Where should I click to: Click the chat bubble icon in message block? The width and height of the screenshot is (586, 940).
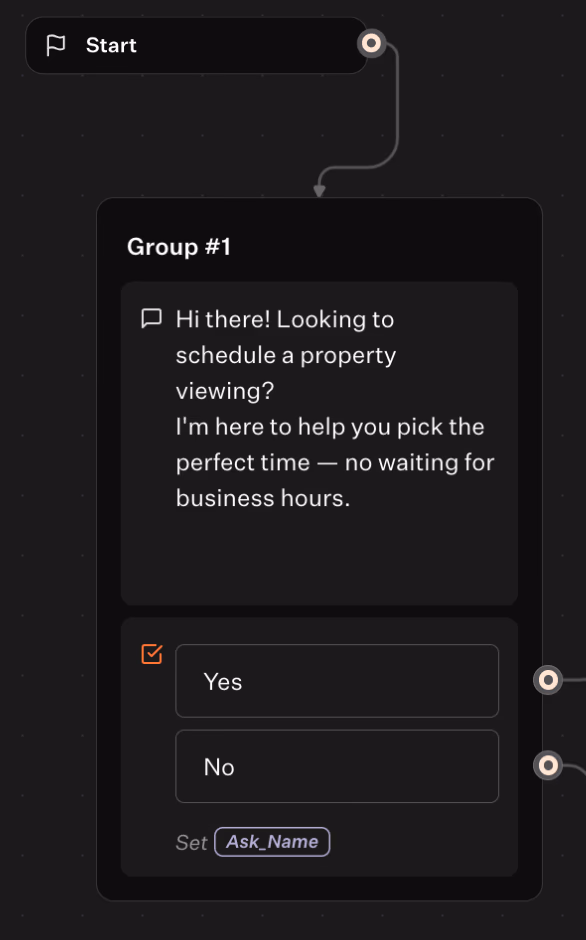click(x=151, y=318)
